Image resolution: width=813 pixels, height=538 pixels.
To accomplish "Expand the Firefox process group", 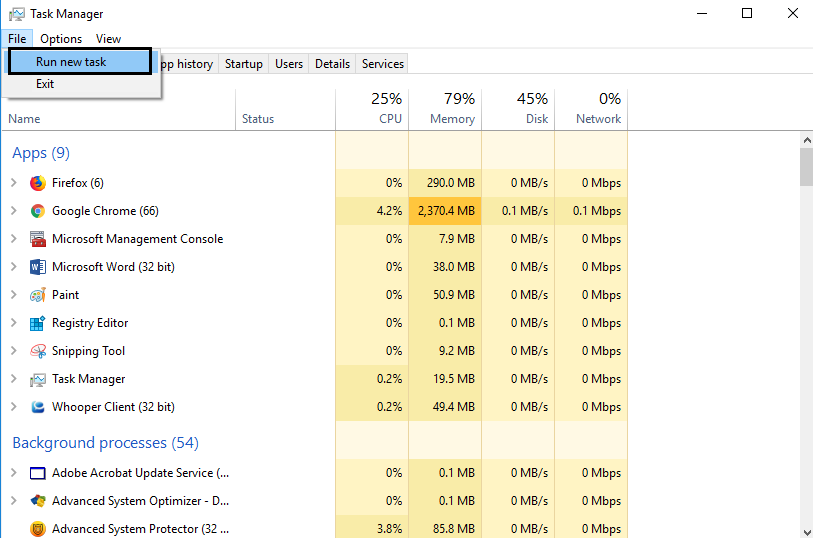I will pos(14,182).
